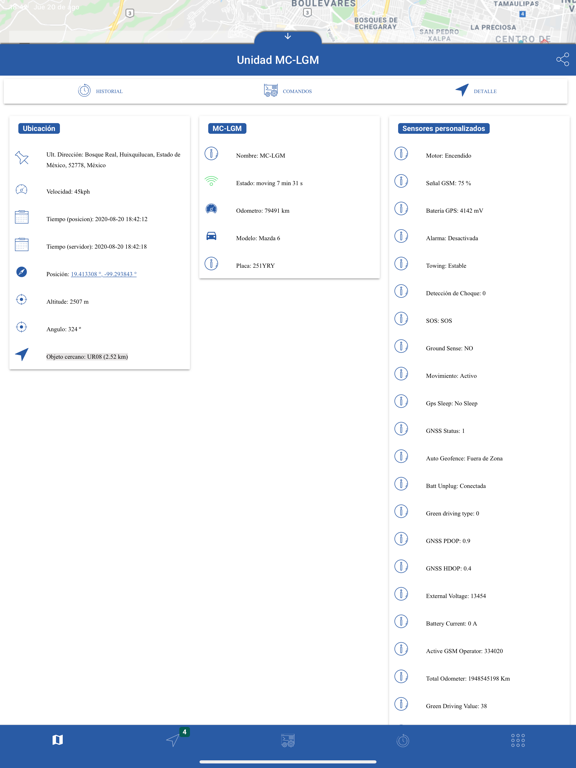Select the Ult. Dirección Bosque Real address text
Viewport: 576px width, 768px height.
[x=113, y=160]
